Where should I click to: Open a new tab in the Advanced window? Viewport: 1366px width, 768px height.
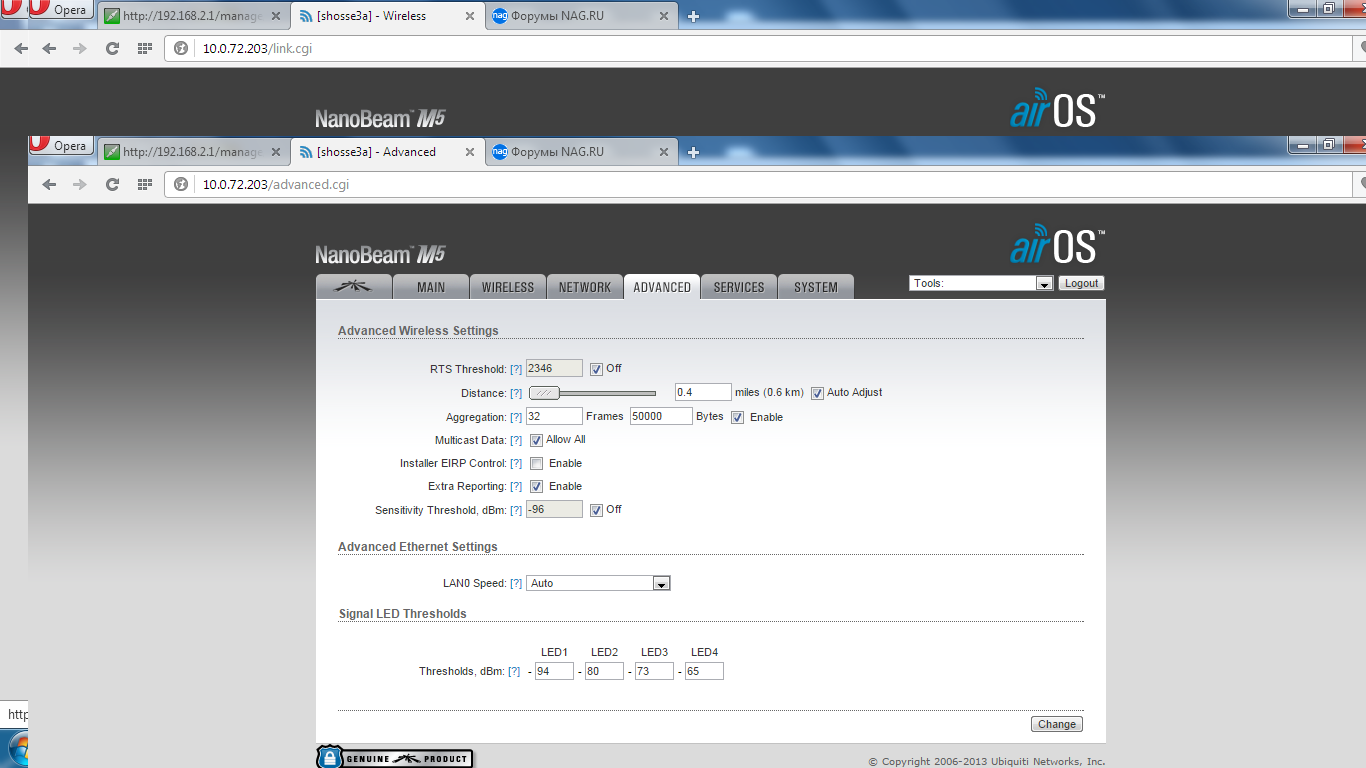click(x=693, y=152)
